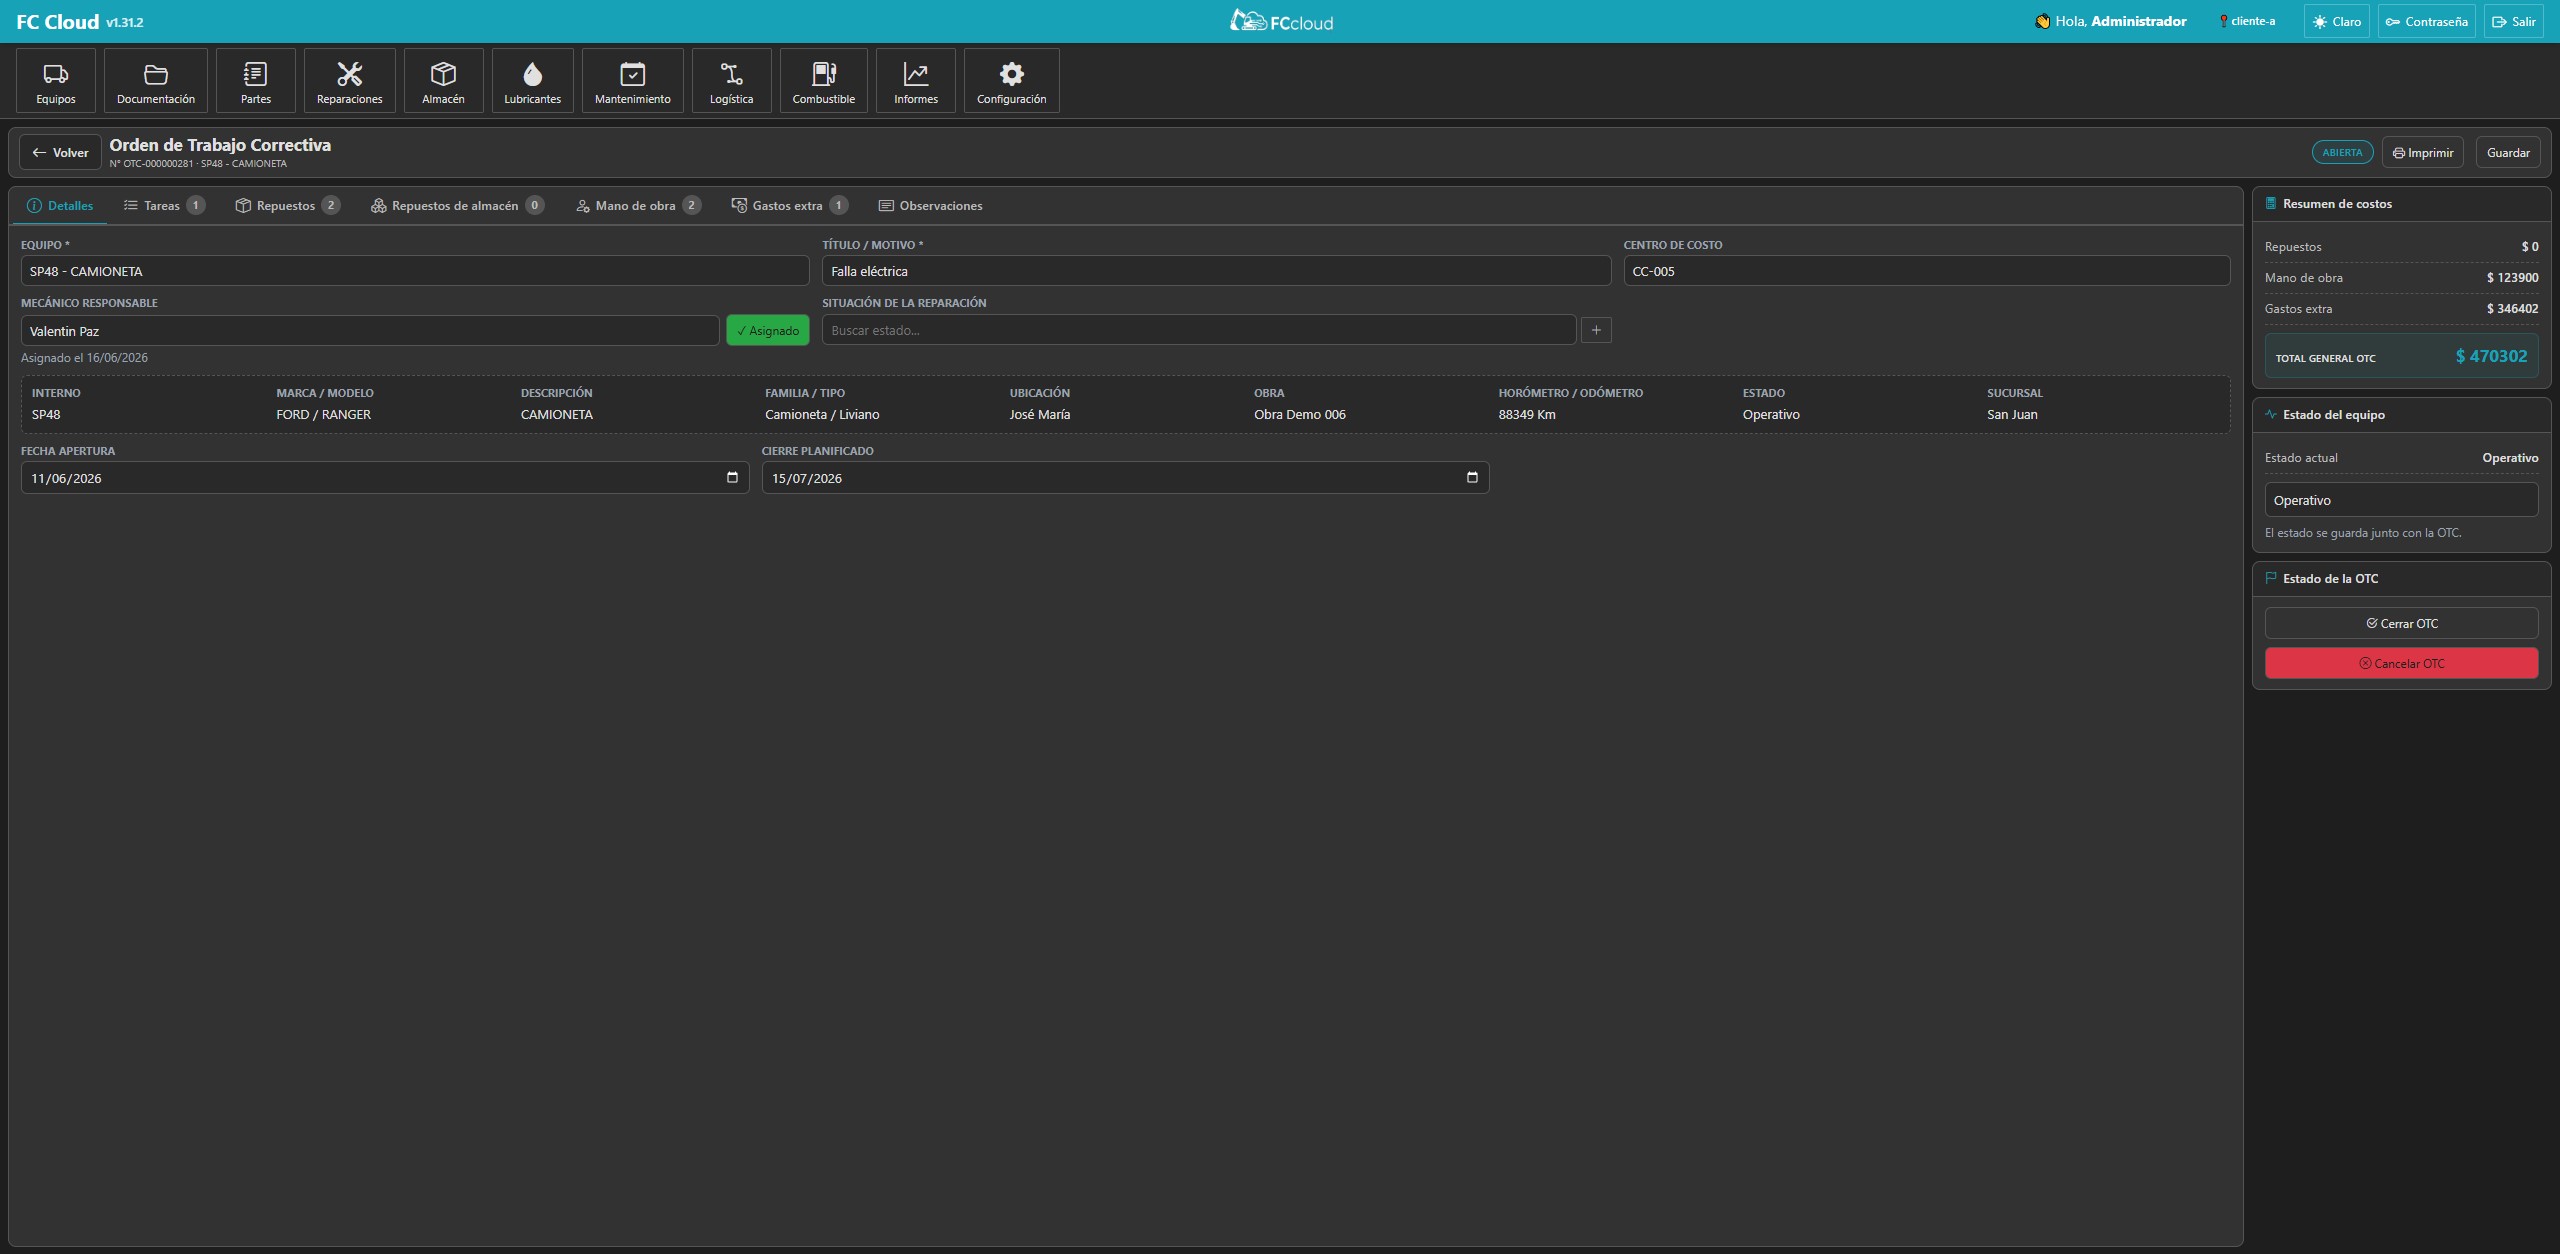Open the Mantenimiento calendar icon
This screenshot has width=2560, height=1254.
[632, 80]
